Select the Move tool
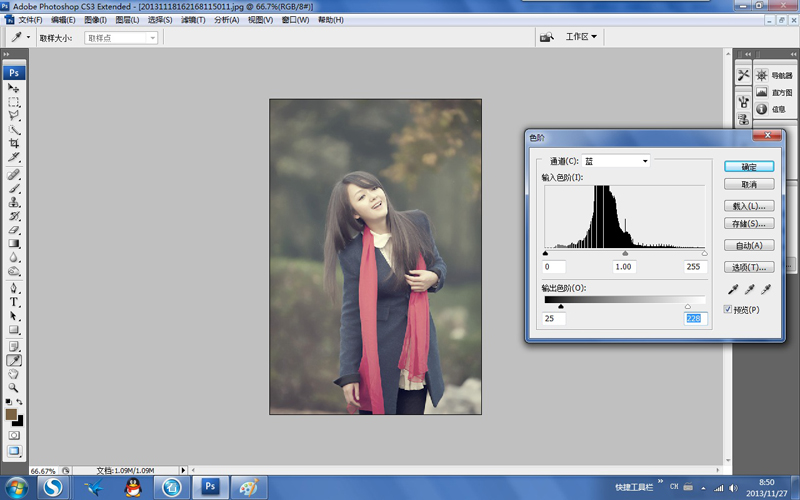800x500 pixels. click(x=13, y=88)
